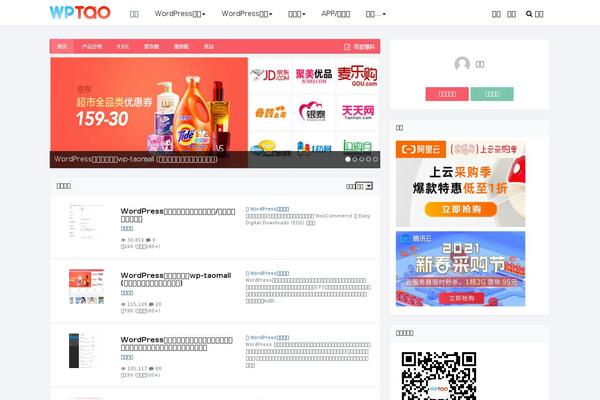The height and width of the screenshot is (400, 600).
Task: Open the 麦乐购 GOU.com brand logo
Action: pos(357,76)
